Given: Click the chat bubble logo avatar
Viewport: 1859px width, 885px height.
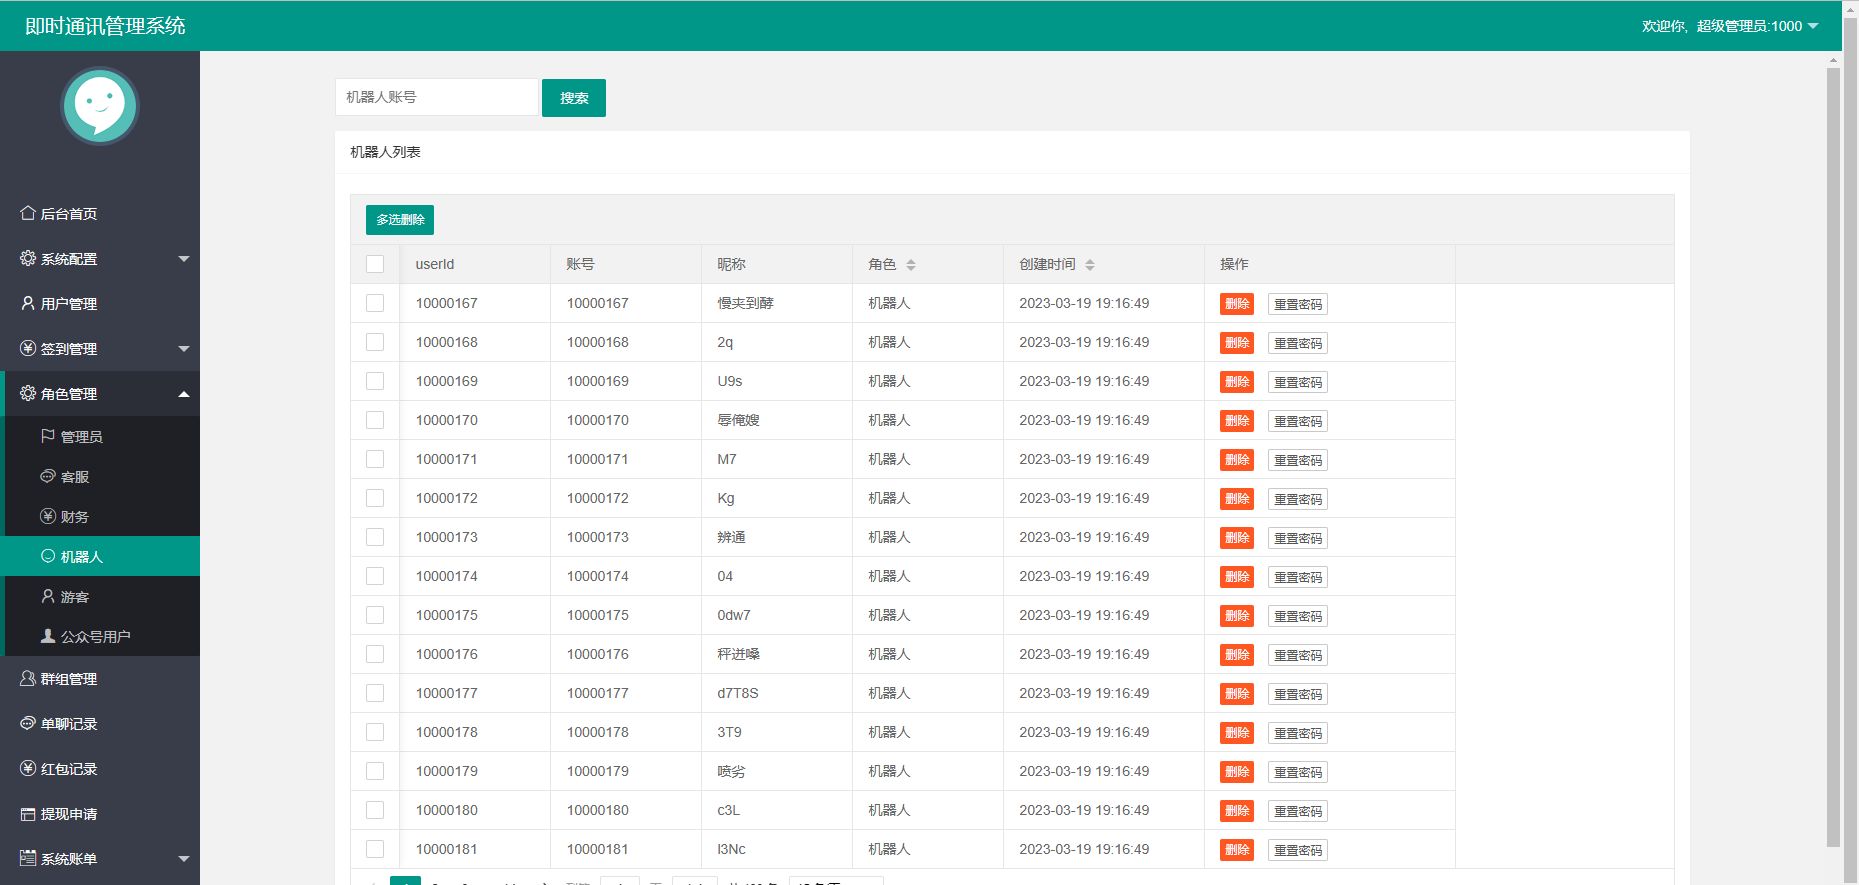Looking at the screenshot, I should pyautogui.click(x=100, y=106).
